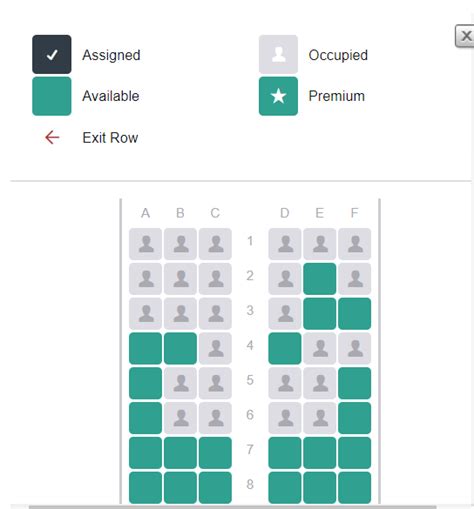474x509 pixels.
Task: Choose available seat 3E
Action: [x=320, y=314]
